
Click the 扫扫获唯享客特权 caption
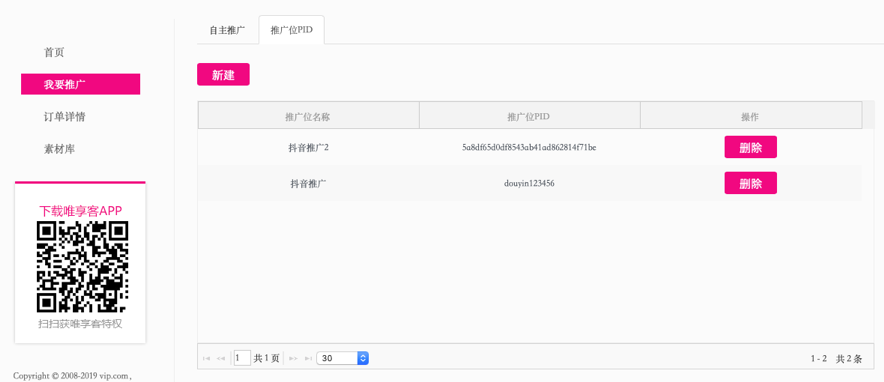80,324
